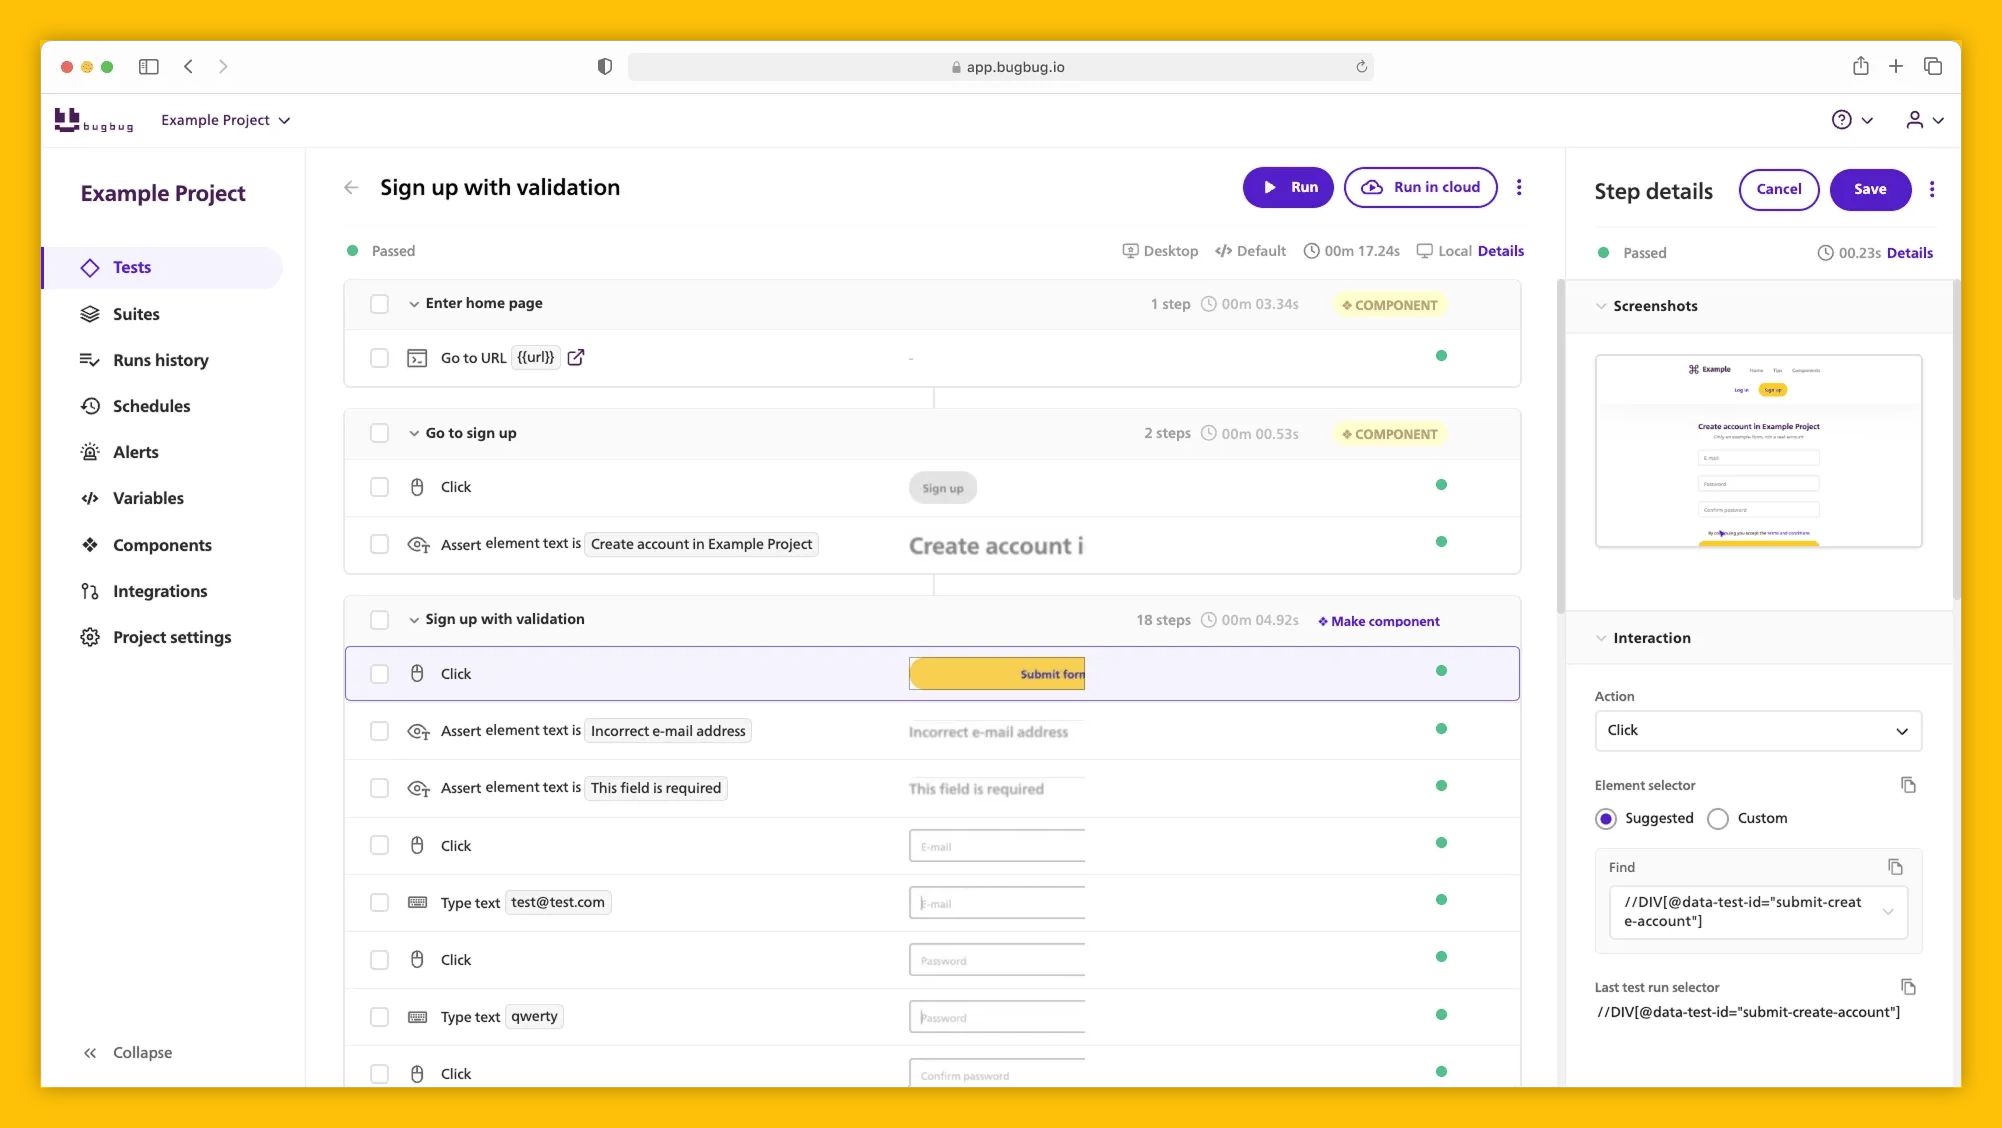Open Schedules from the sidebar
The image size is (2002, 1128).
151,406
